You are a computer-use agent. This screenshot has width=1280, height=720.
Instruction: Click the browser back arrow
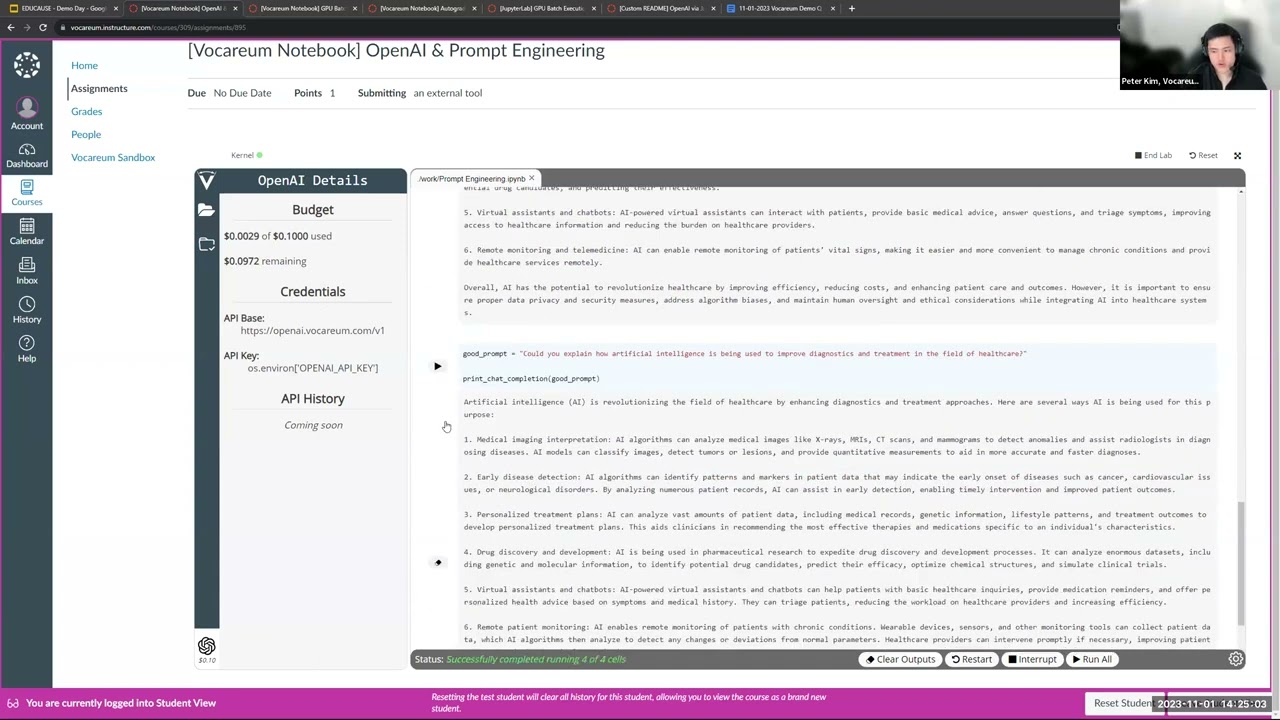click(11, 27)
